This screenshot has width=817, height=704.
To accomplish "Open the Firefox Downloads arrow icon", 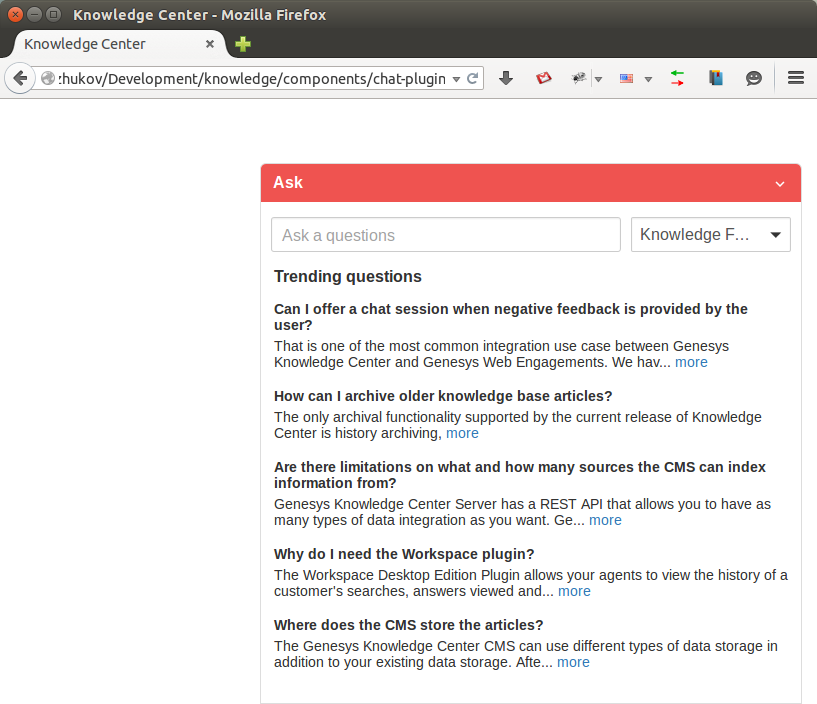I will 506,78.
